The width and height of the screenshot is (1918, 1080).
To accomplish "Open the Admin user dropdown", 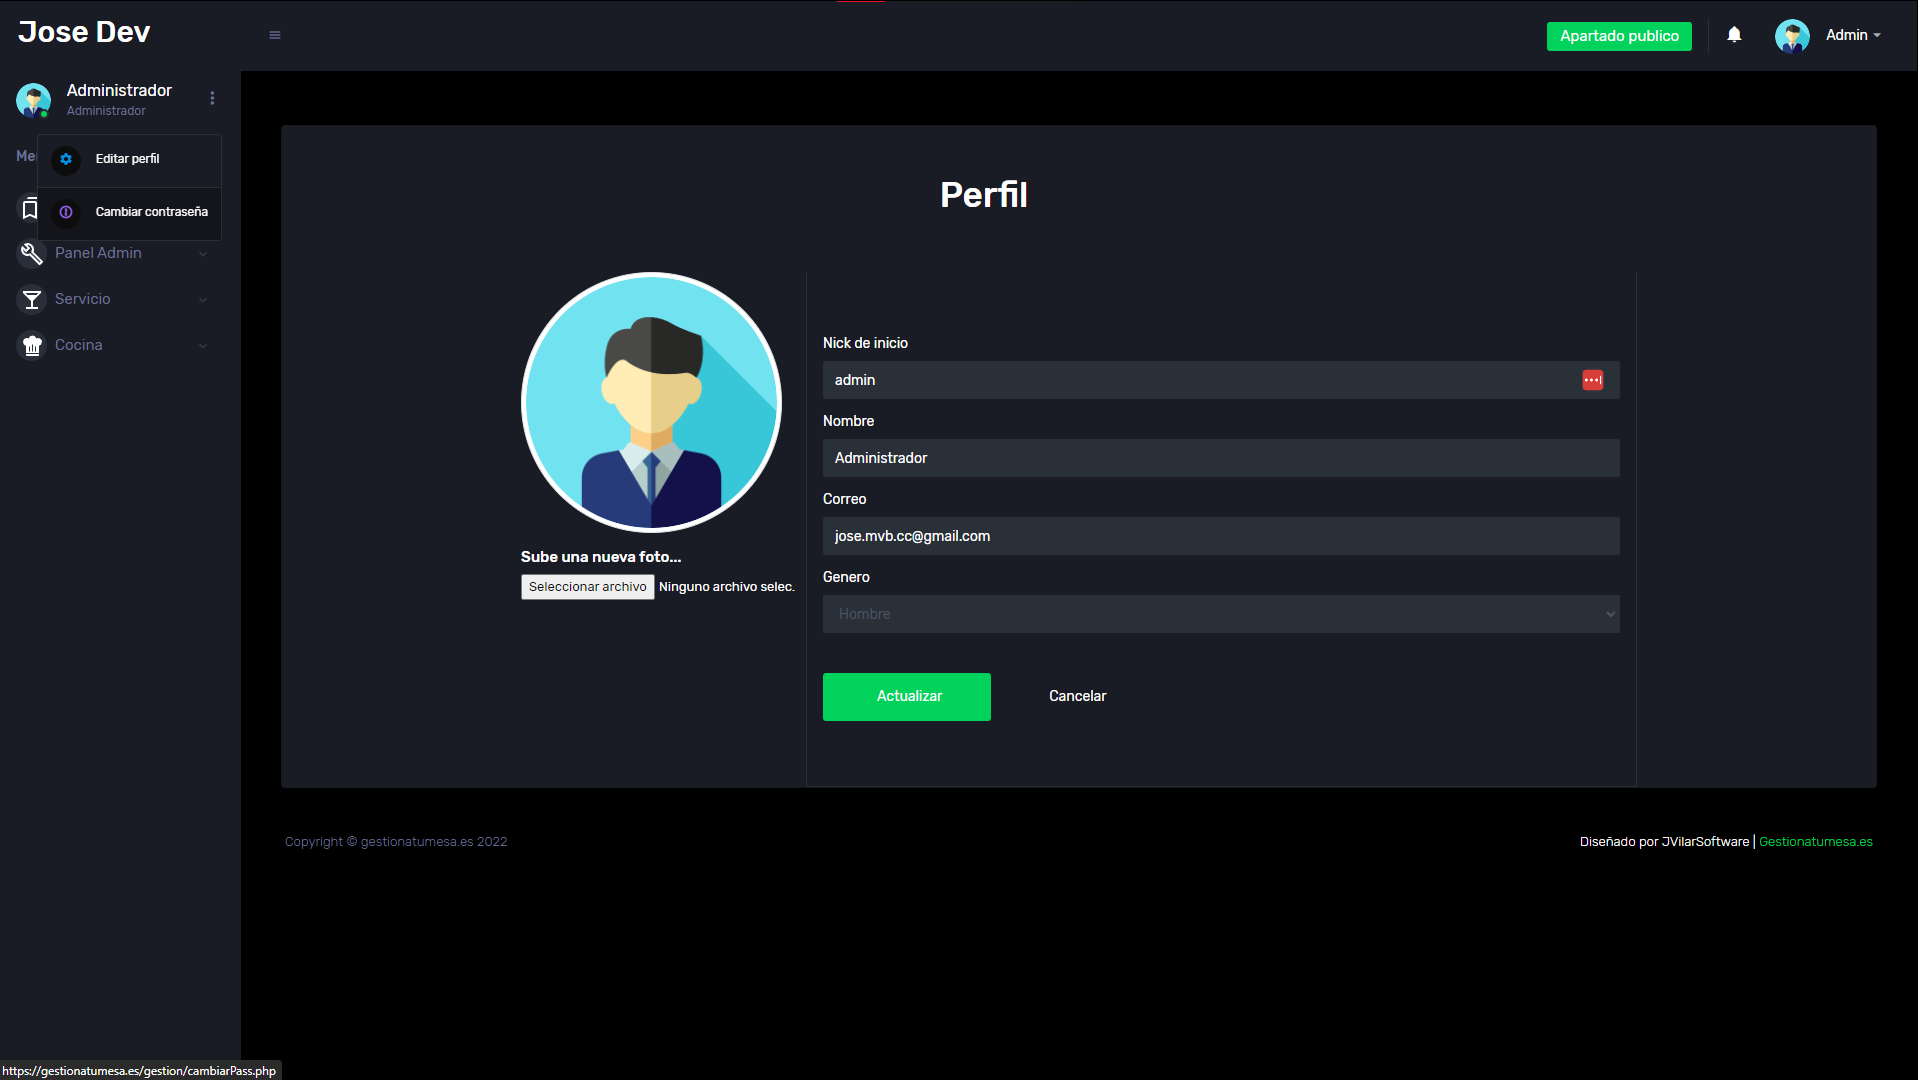I will tap(1853, 35).
